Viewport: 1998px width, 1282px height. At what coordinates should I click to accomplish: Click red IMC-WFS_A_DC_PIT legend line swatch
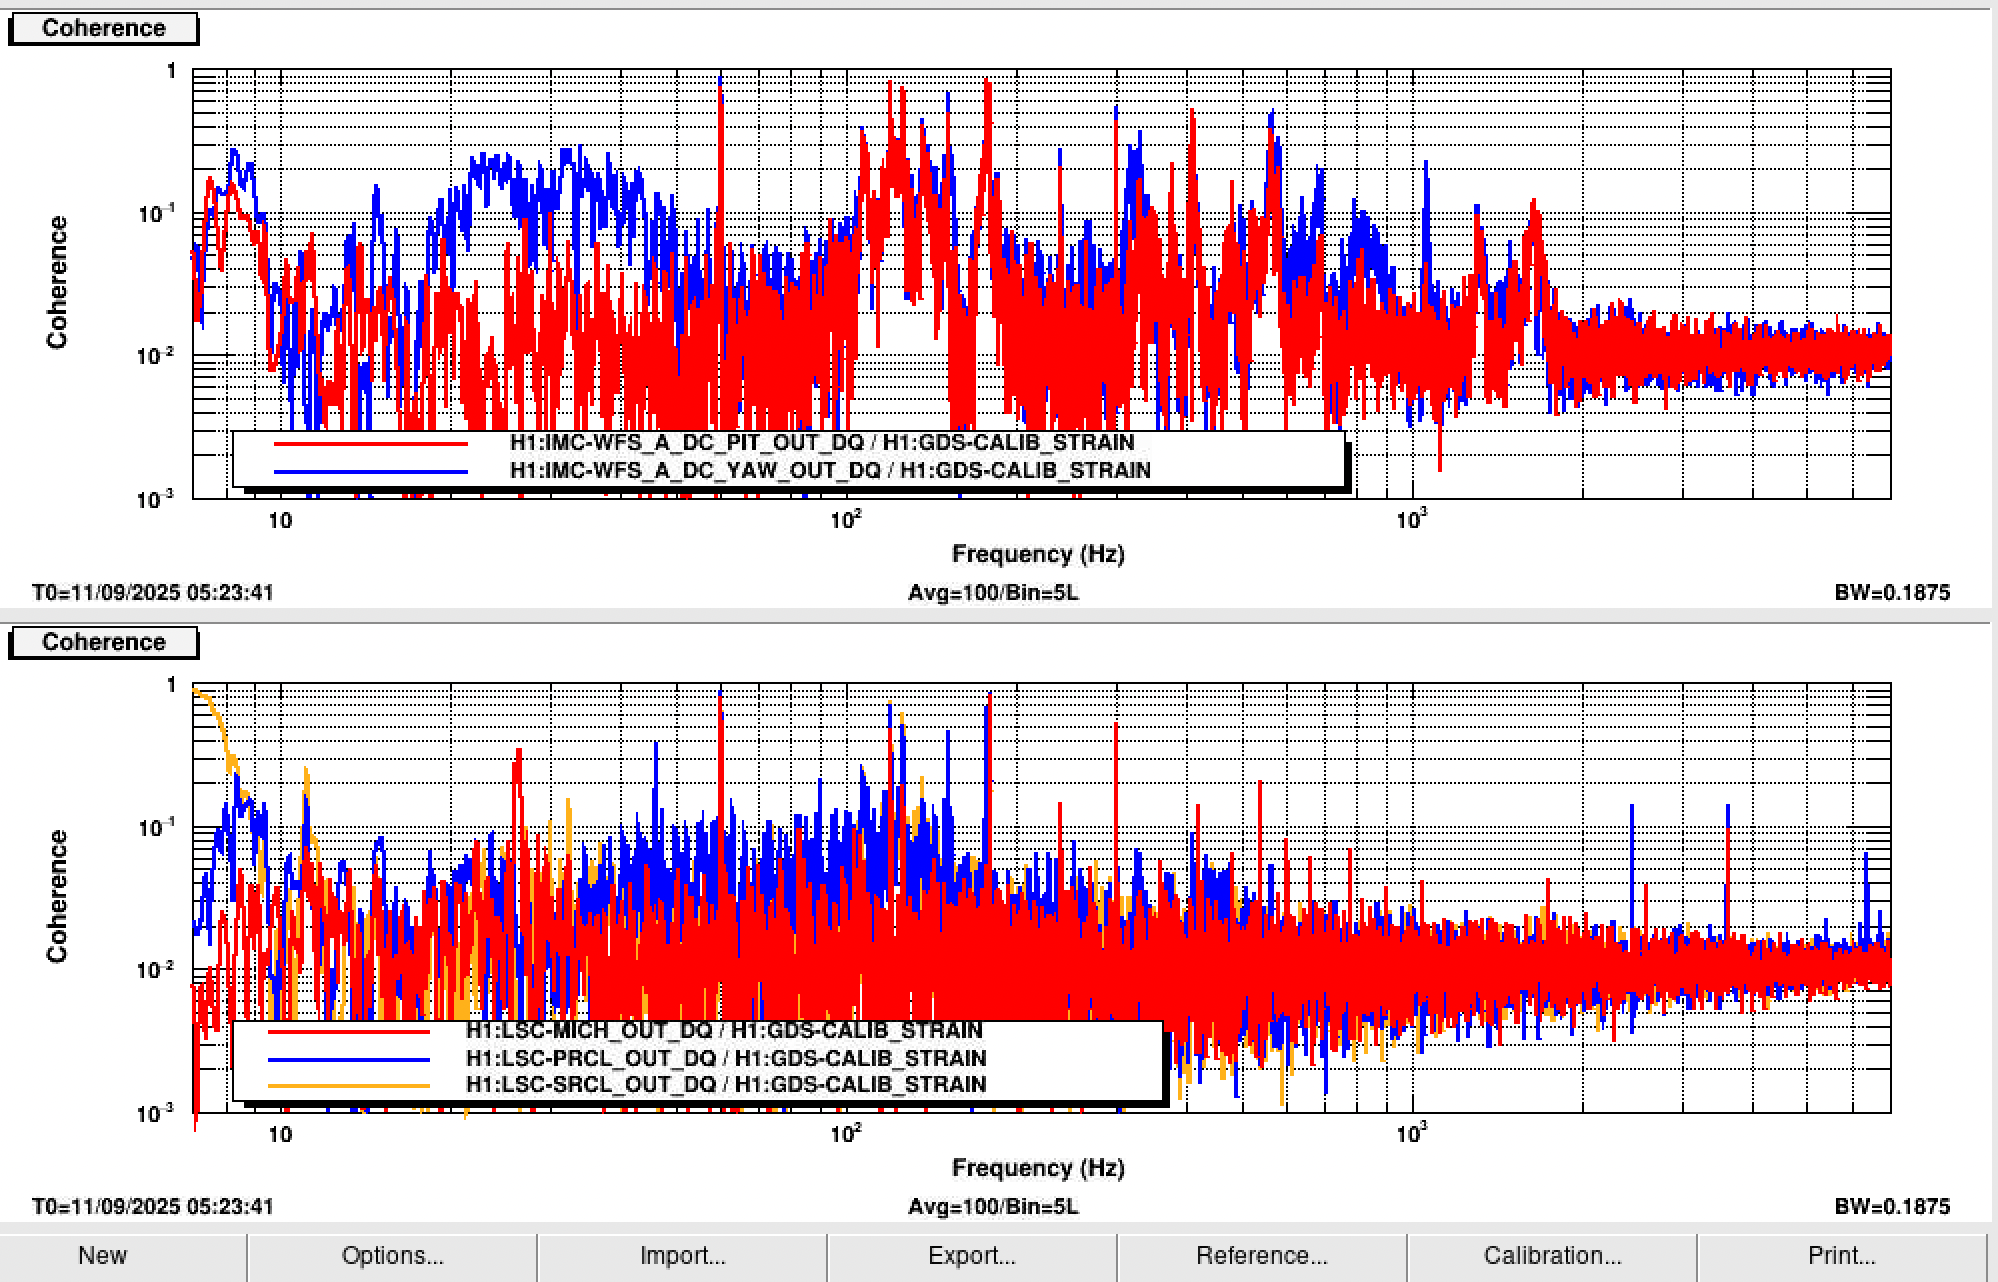[x=370, y=443]
